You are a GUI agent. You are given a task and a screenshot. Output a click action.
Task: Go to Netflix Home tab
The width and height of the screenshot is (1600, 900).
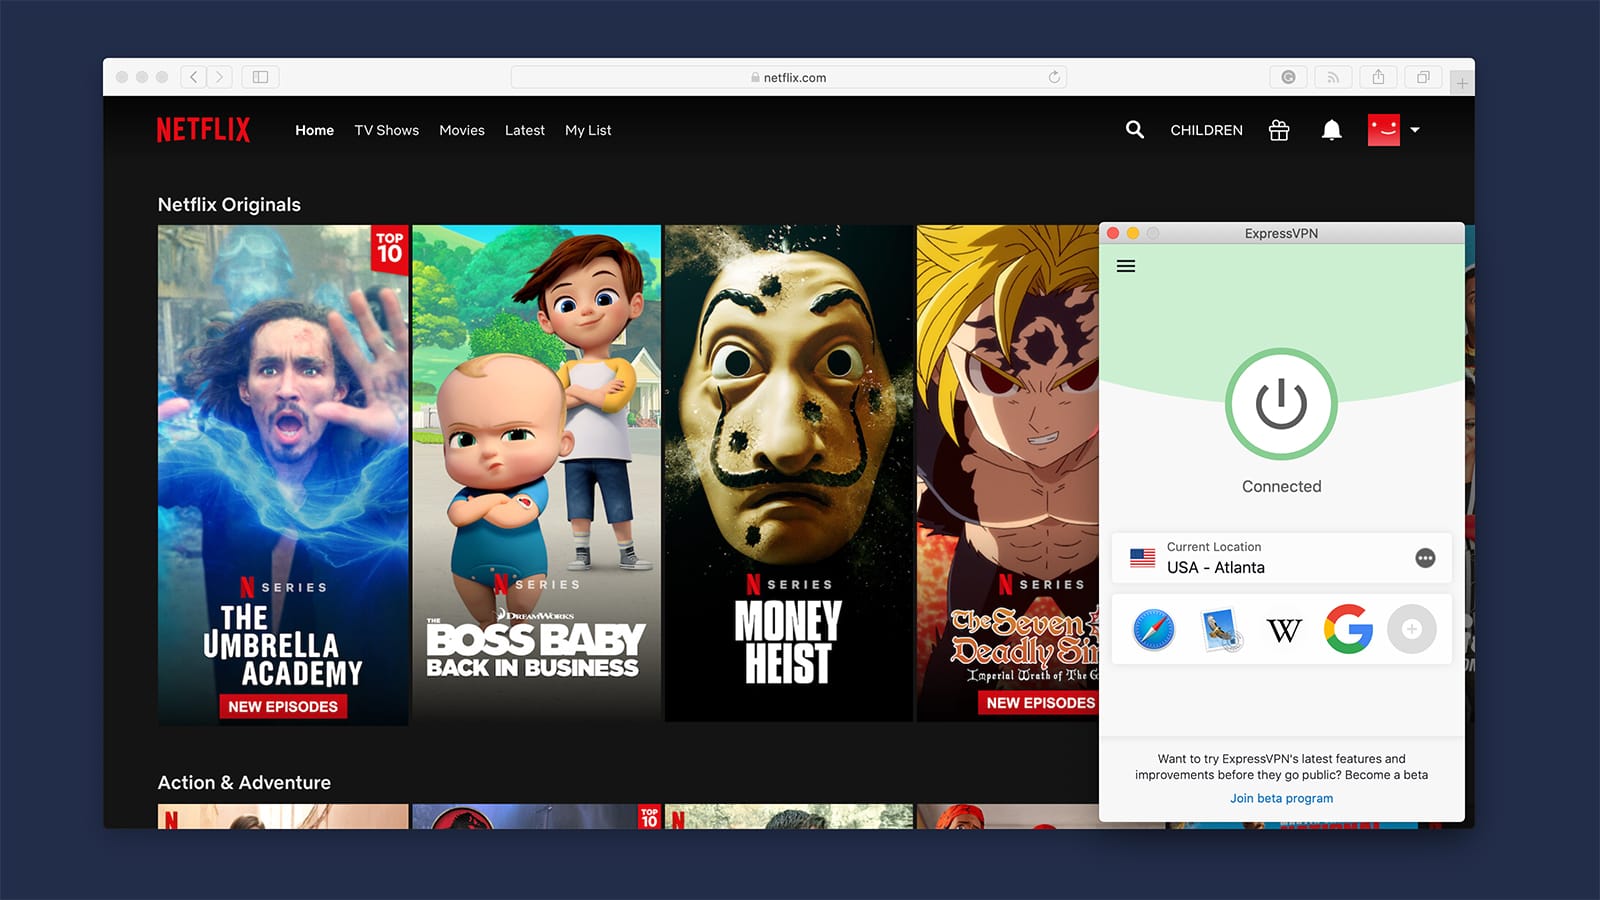pyautogui.click(x=314, y=130)
